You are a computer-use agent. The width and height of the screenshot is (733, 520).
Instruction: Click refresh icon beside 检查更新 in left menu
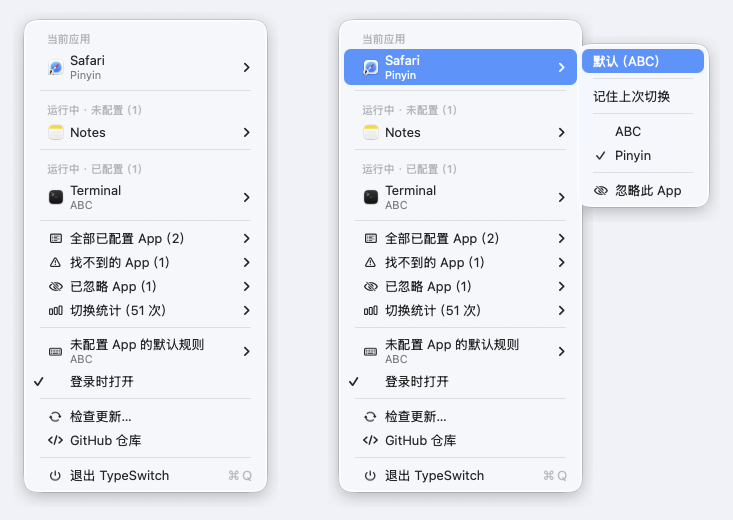[x=56, y=416]
